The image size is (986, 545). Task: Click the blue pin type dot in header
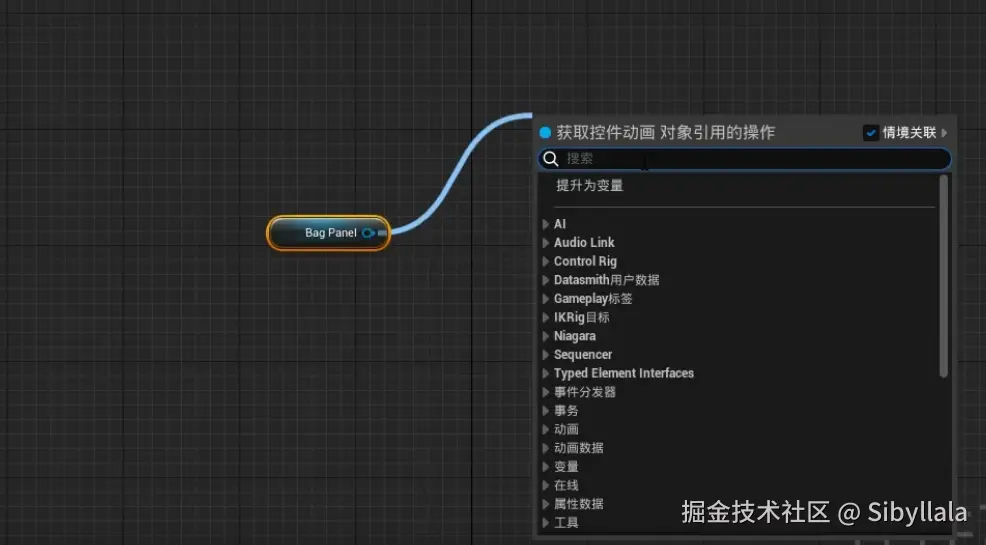coord(545,133)
